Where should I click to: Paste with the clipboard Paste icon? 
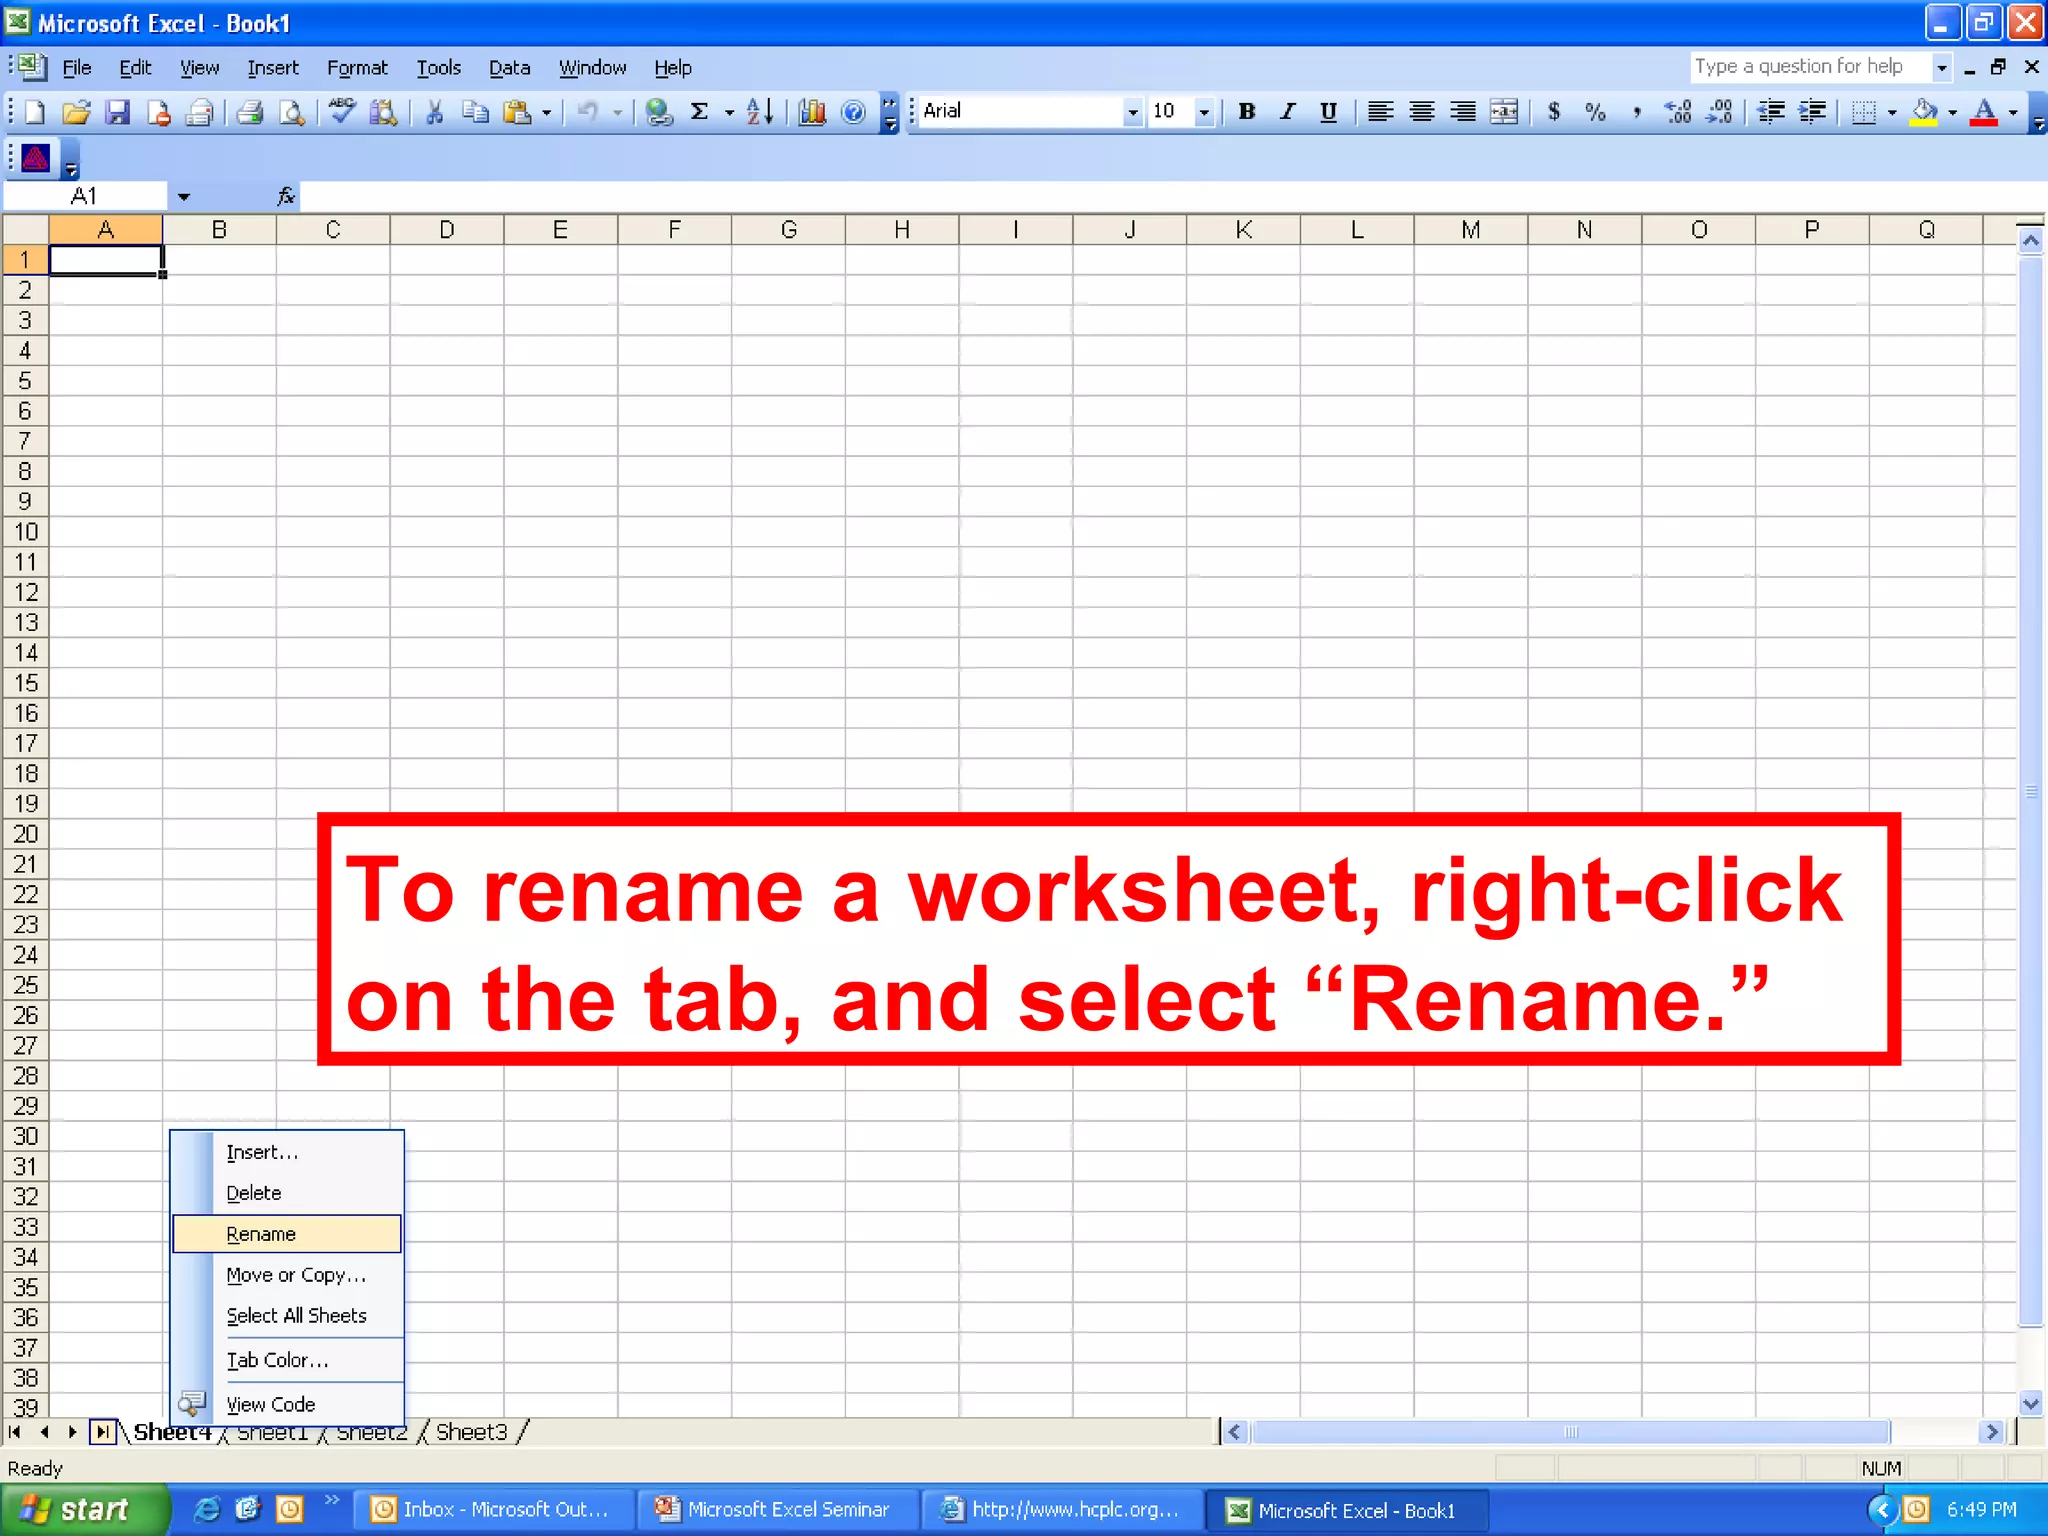coord(517,112)
